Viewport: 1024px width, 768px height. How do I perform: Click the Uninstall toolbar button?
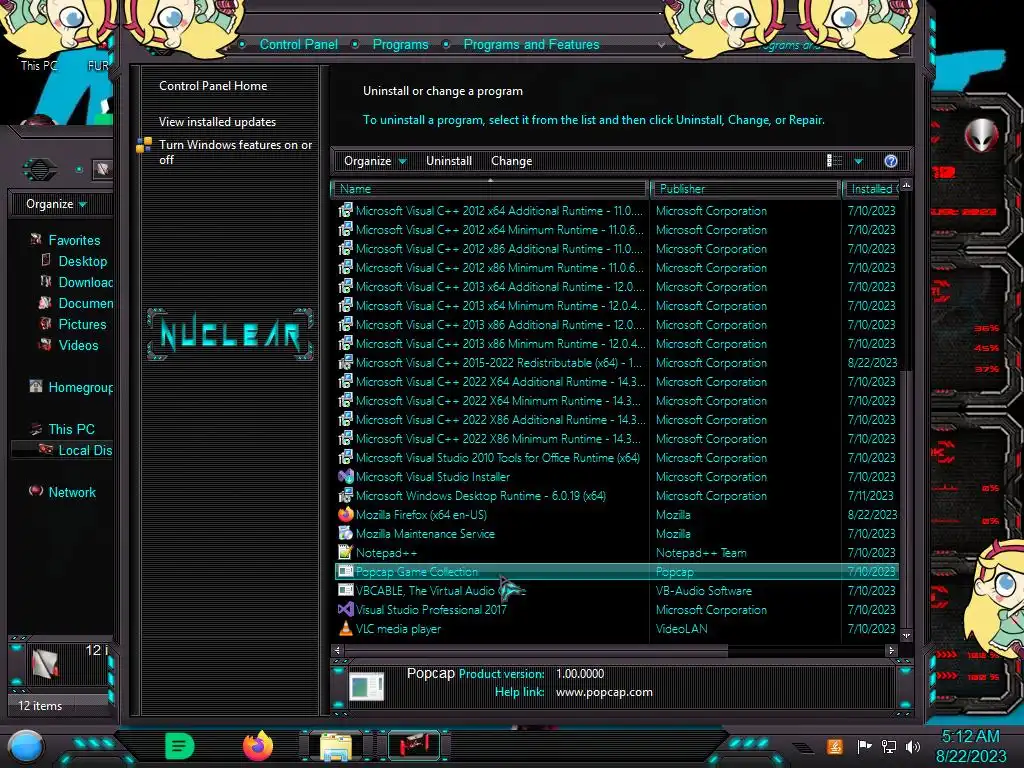(449, 161)
